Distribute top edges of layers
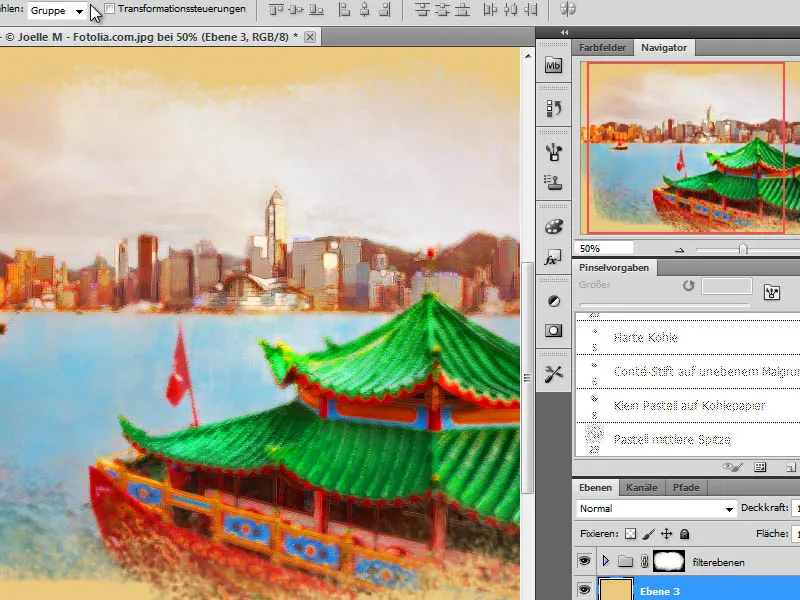This screenshot has width=800, height=600. tap(422, 9)
